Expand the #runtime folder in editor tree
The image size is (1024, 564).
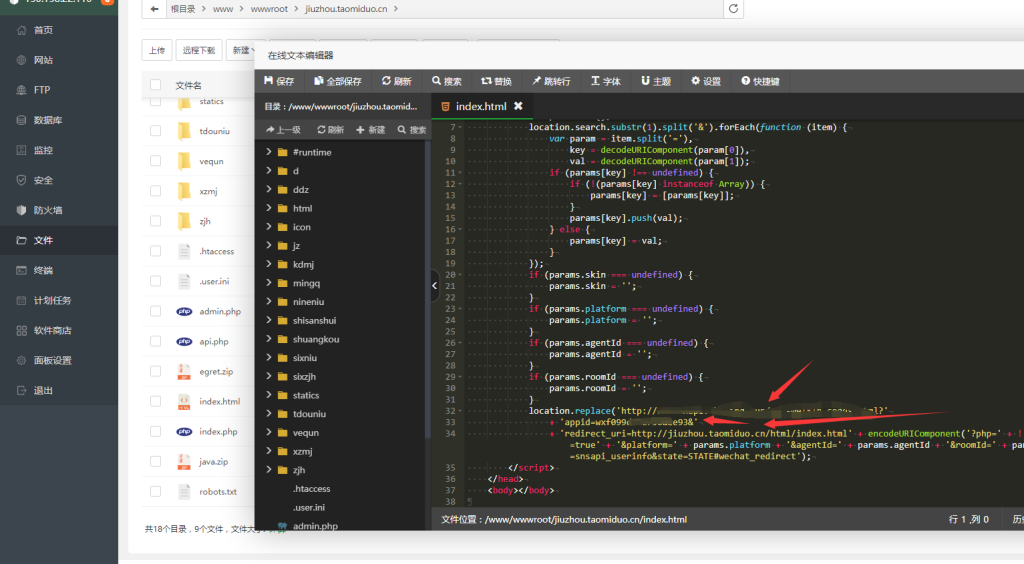click(269, 152)
